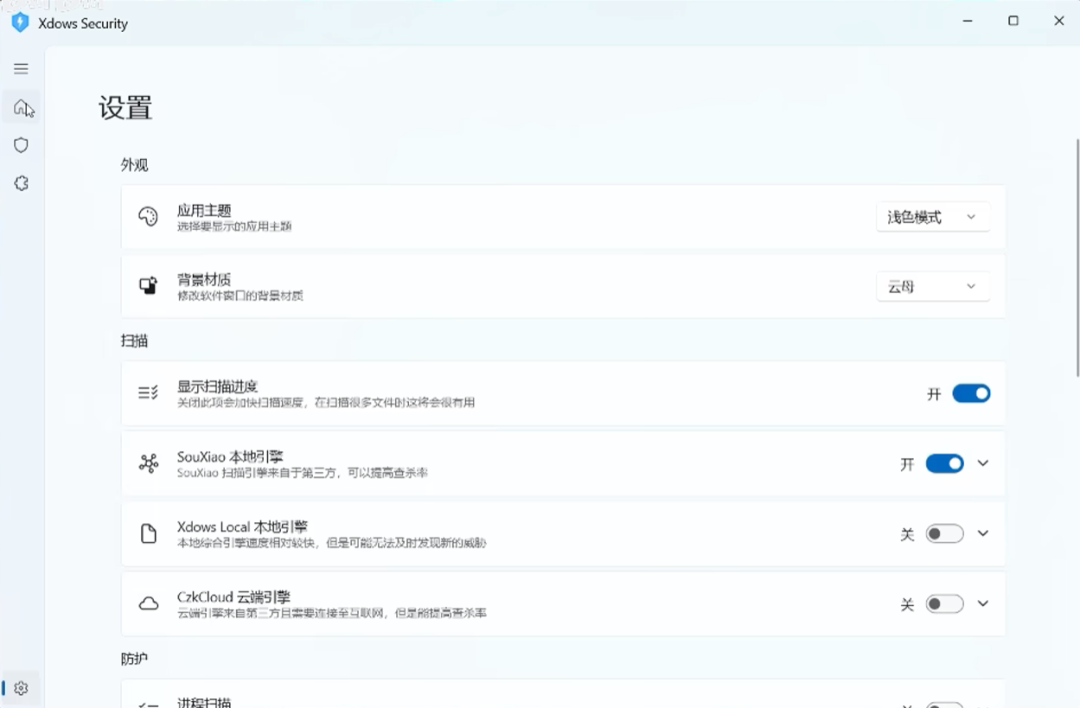Click the 背景材质 setting title
Screen dimensions: 1080x708
click(204, 279)
